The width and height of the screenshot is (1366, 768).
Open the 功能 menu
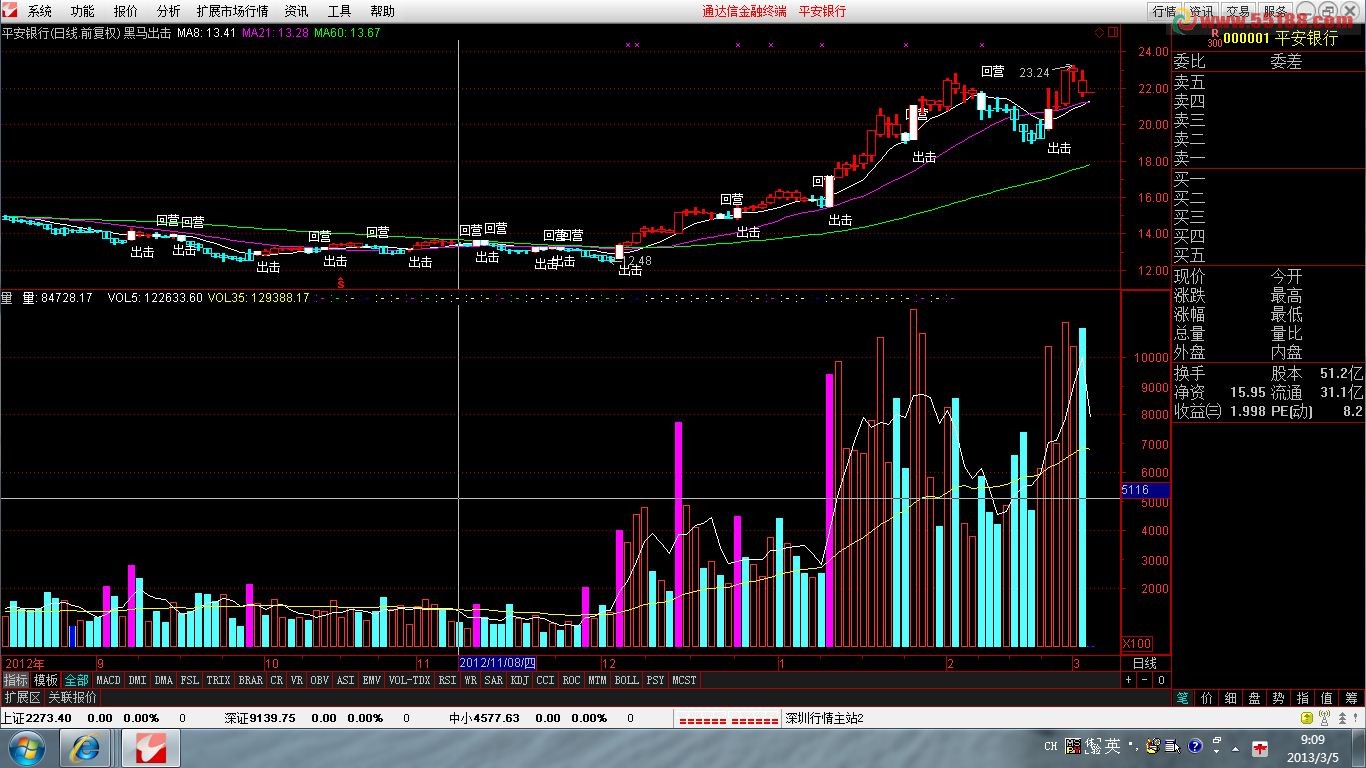click(83, 11)
